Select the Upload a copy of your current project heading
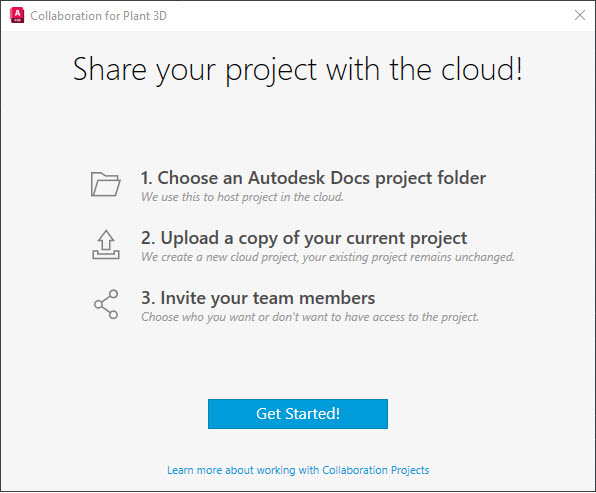 (304, 238)
